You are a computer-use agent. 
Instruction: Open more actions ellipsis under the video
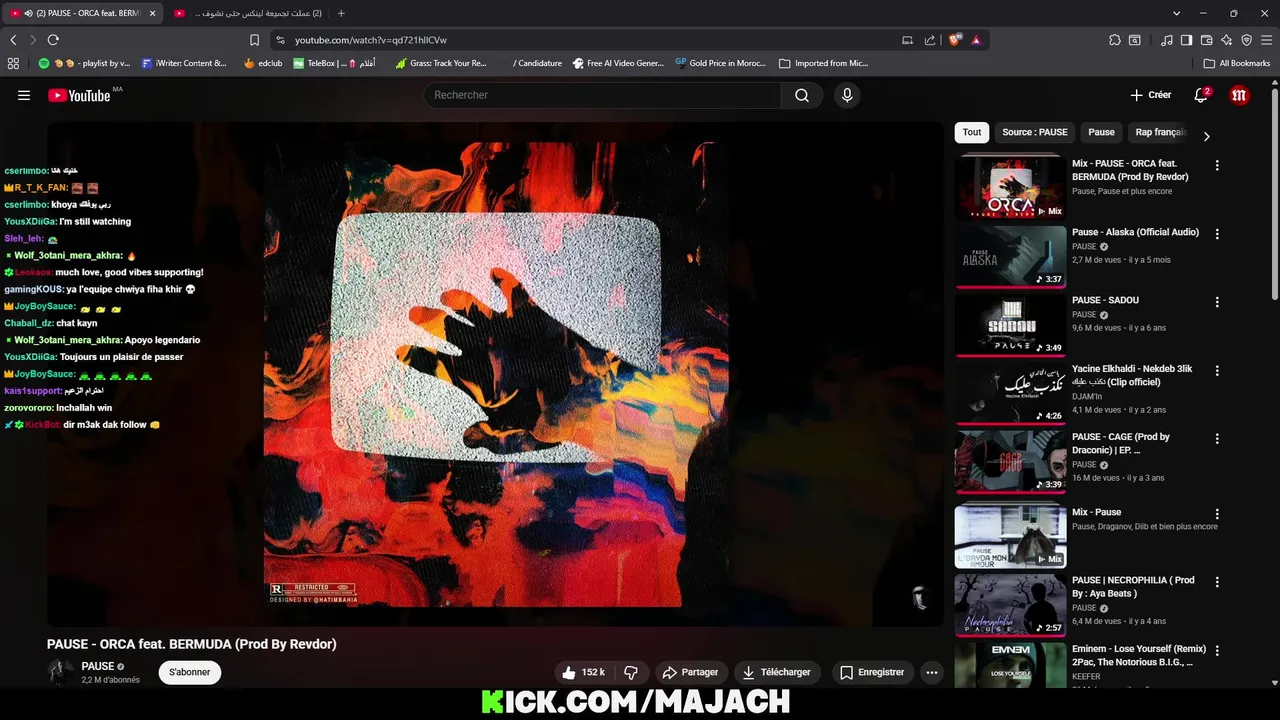pos(932,672)
